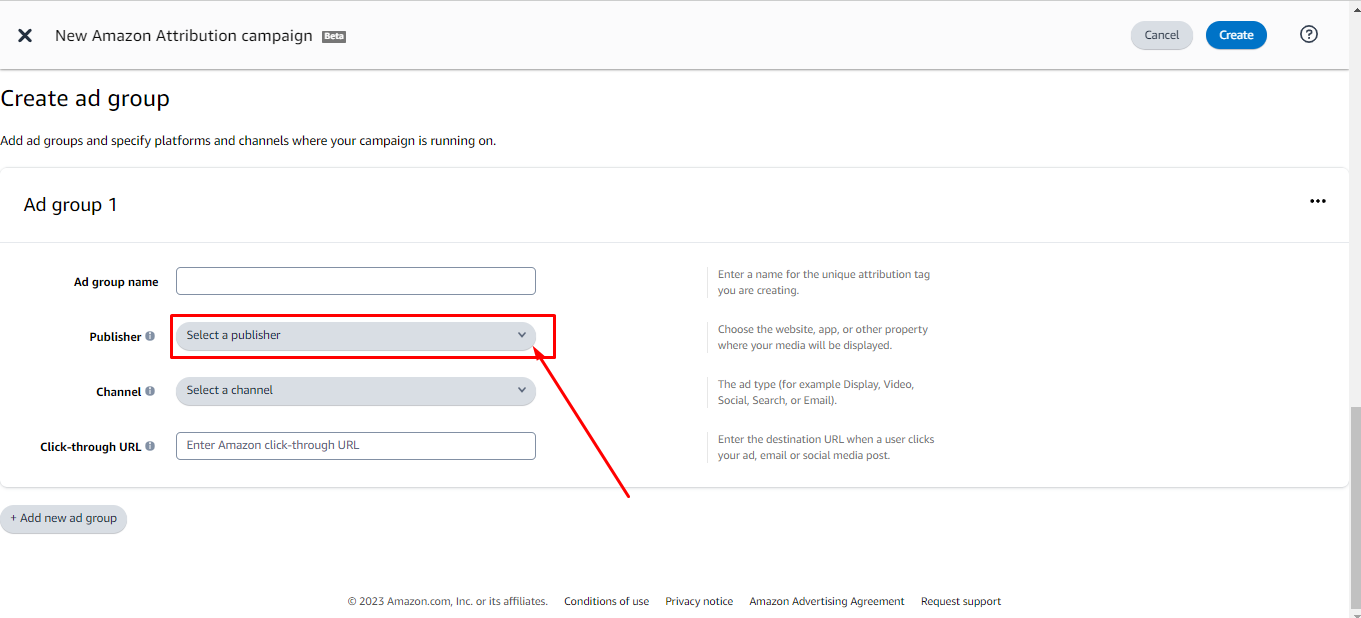This screenshot has height=618, width=1361.
Task: Click the Cancel button
Action: tap(1162, 35)
